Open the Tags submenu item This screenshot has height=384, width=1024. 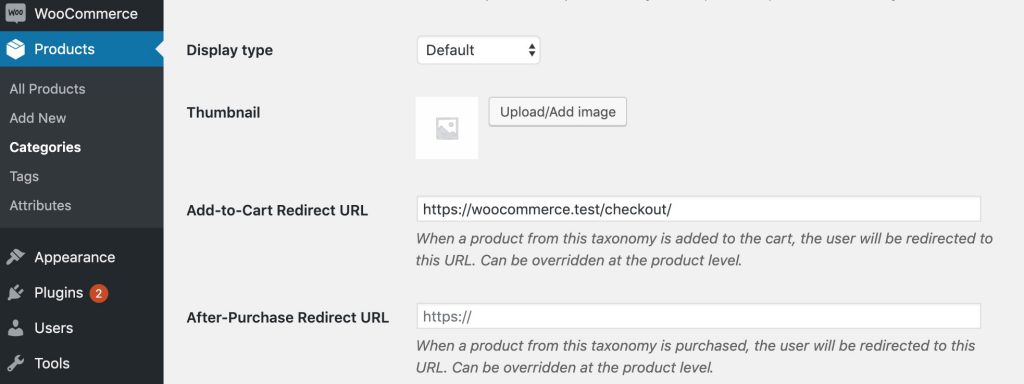tap(24, 176)
